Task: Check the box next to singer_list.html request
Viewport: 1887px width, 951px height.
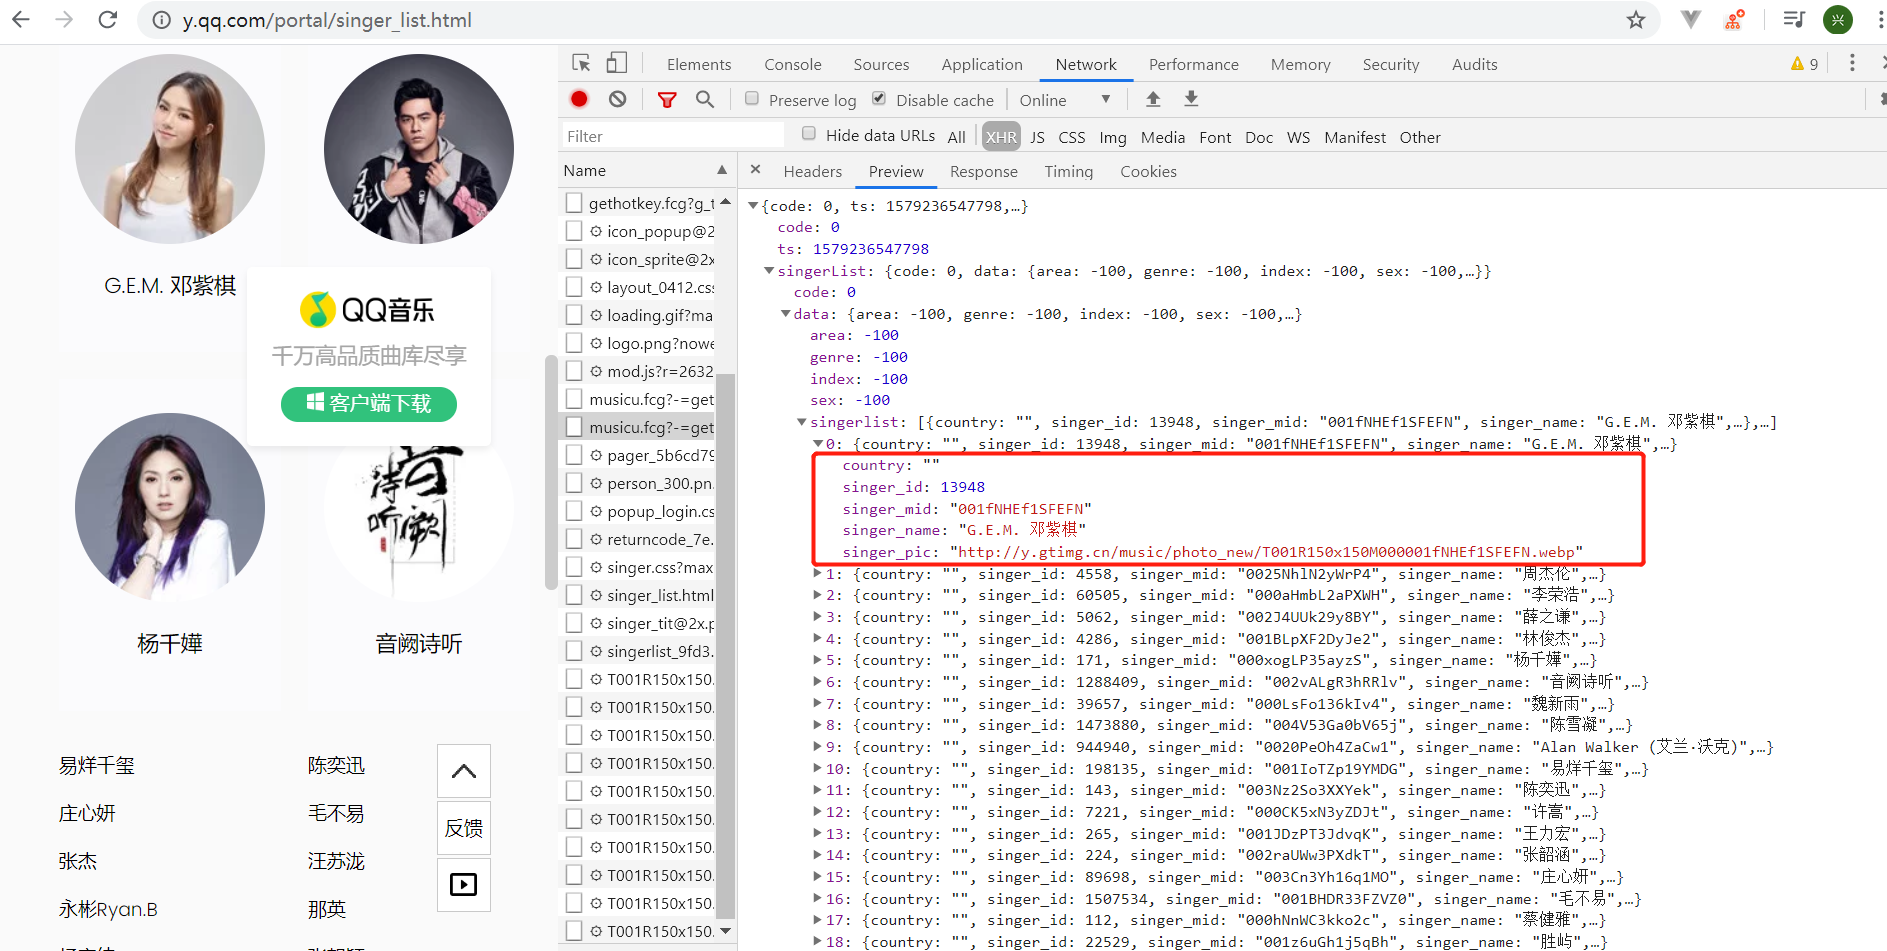Action: point(574,595)
